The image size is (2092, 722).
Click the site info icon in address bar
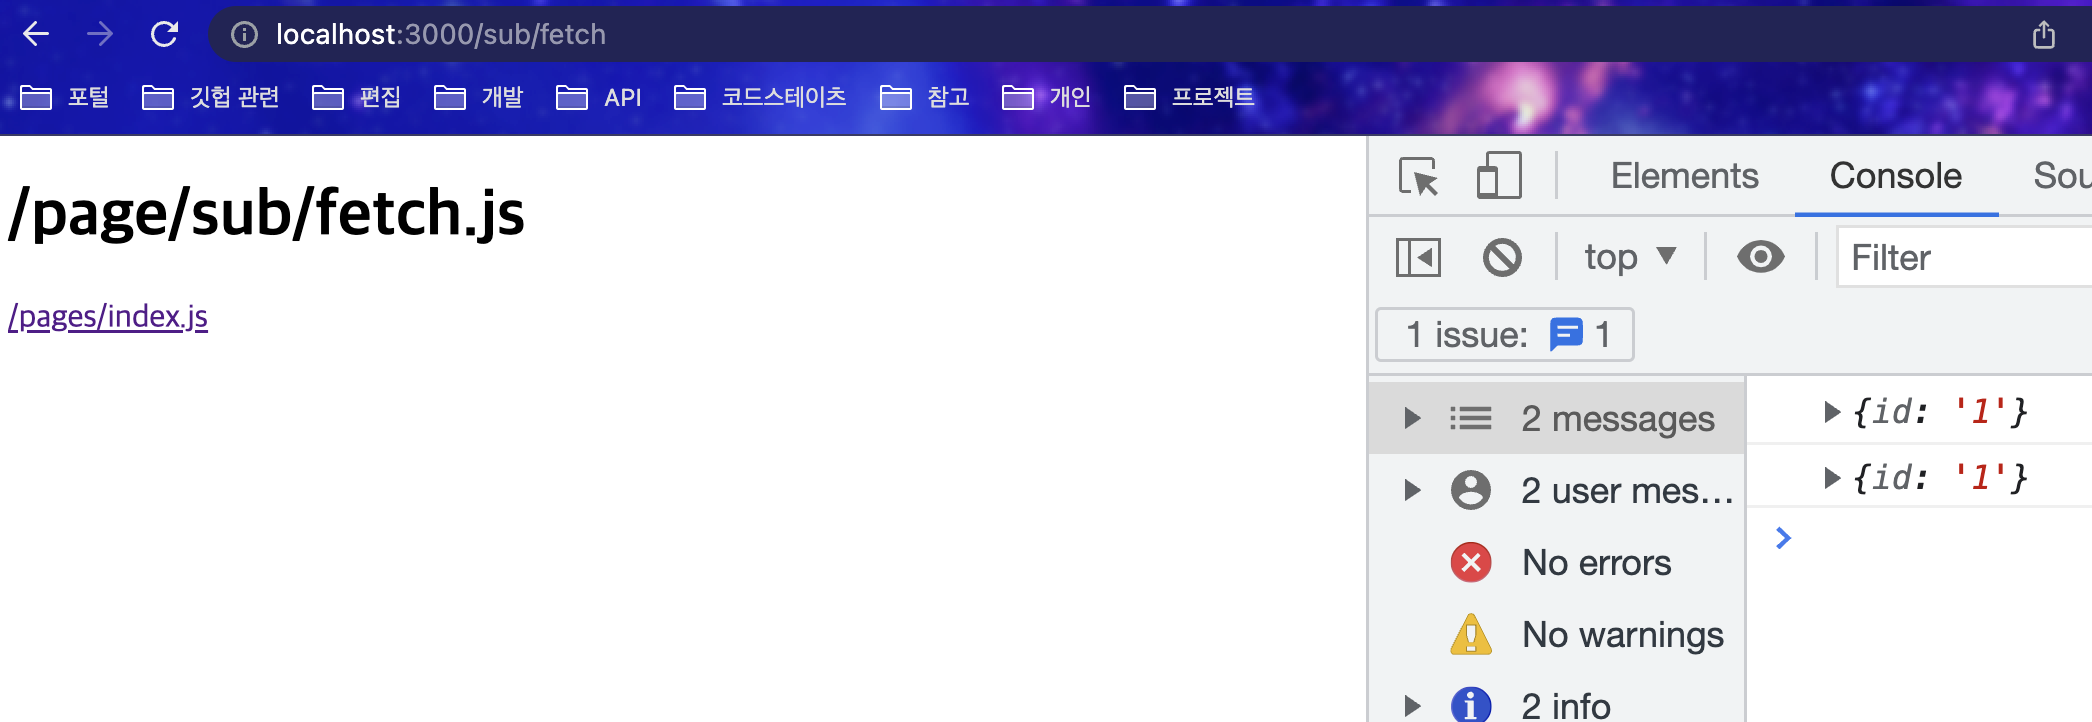click(244, 35)
